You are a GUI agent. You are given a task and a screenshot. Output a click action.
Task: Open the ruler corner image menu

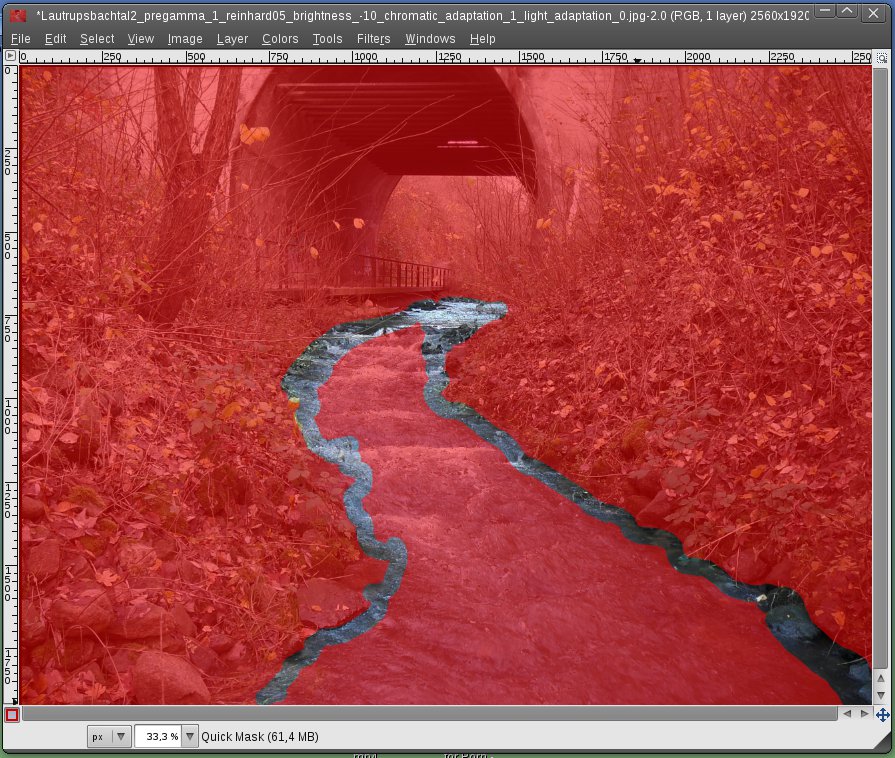[10, 58]
